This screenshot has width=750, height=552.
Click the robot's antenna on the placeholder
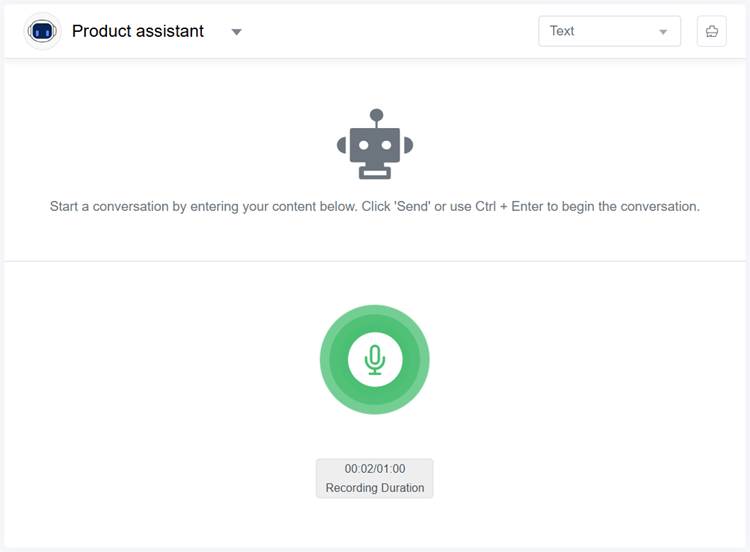375,117
